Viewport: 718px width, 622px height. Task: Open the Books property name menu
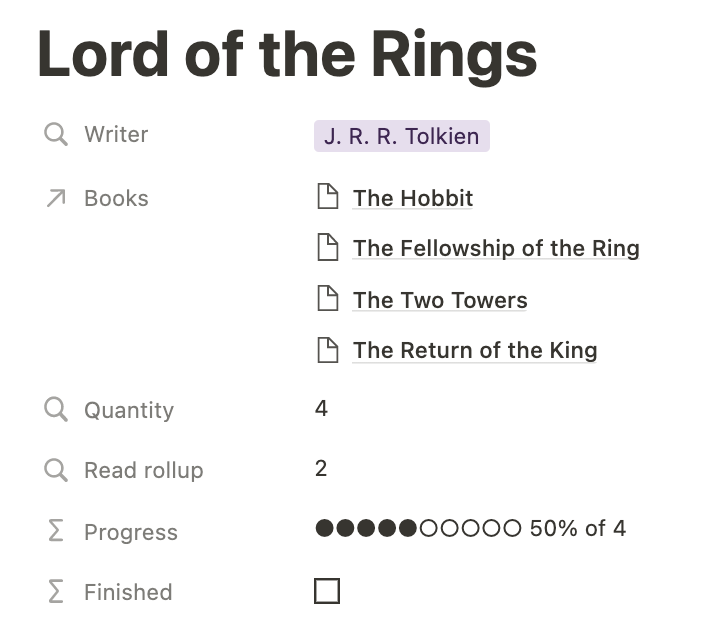tap(116, 198)
